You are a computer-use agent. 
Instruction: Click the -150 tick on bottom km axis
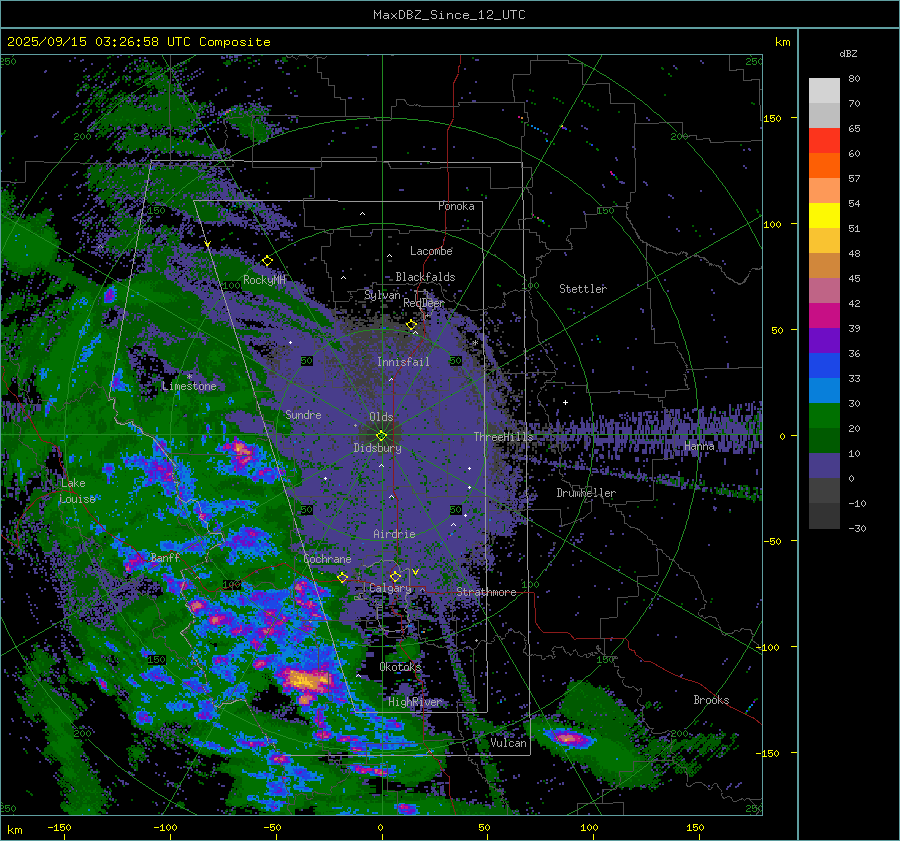59,827
